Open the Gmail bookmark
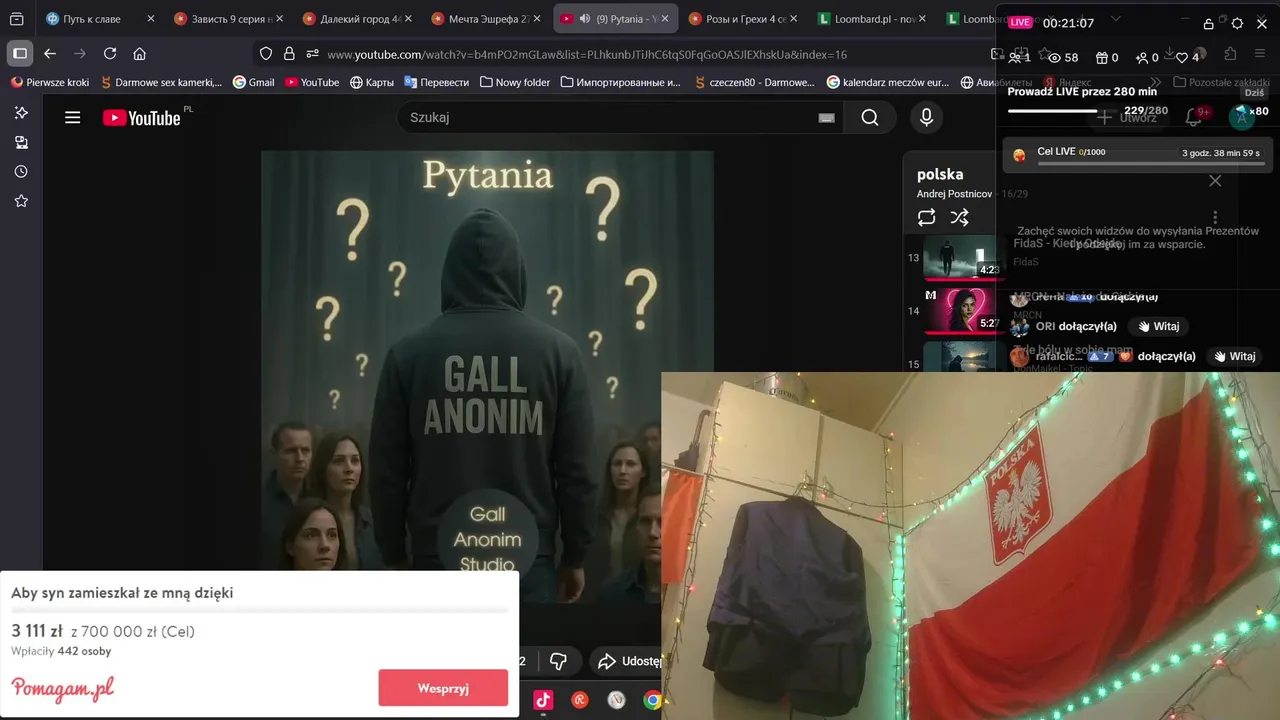 (253, 82)
